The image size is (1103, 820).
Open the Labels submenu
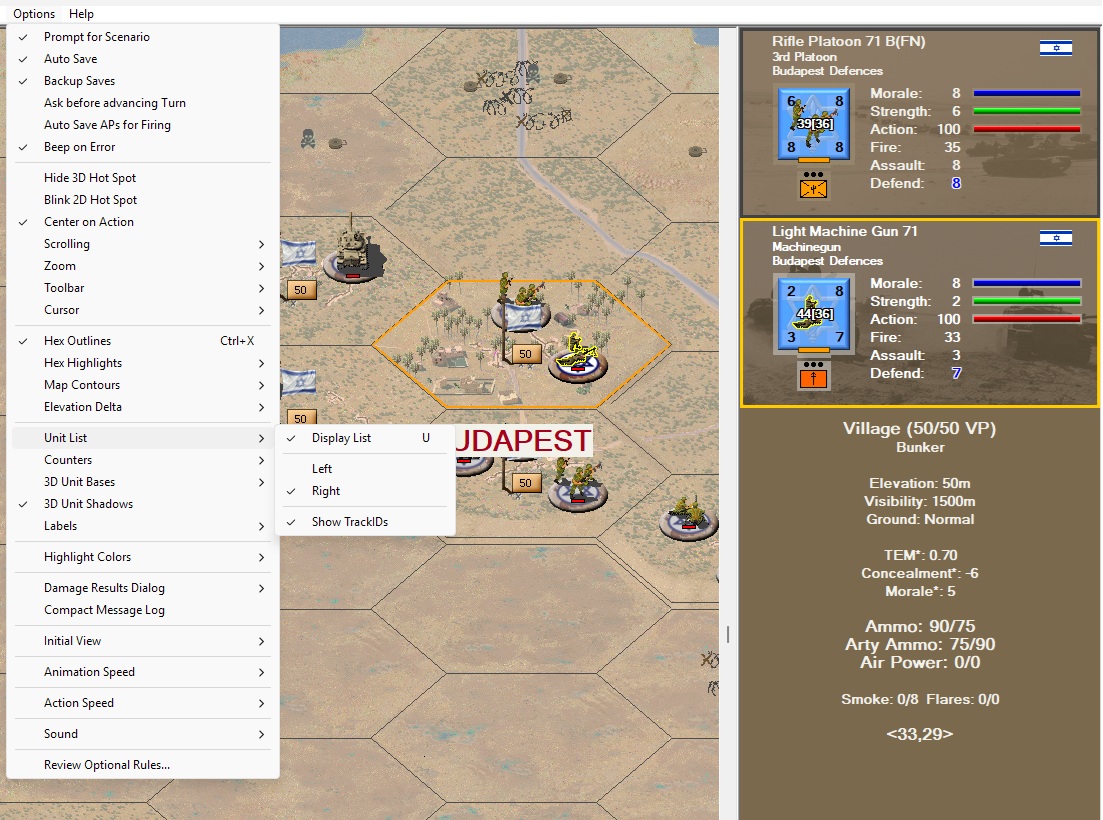(x=143, y=525)
